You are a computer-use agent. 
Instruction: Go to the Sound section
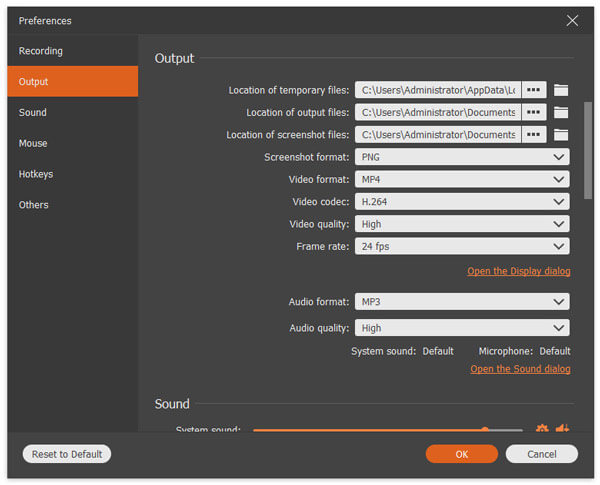pos(73,113)
